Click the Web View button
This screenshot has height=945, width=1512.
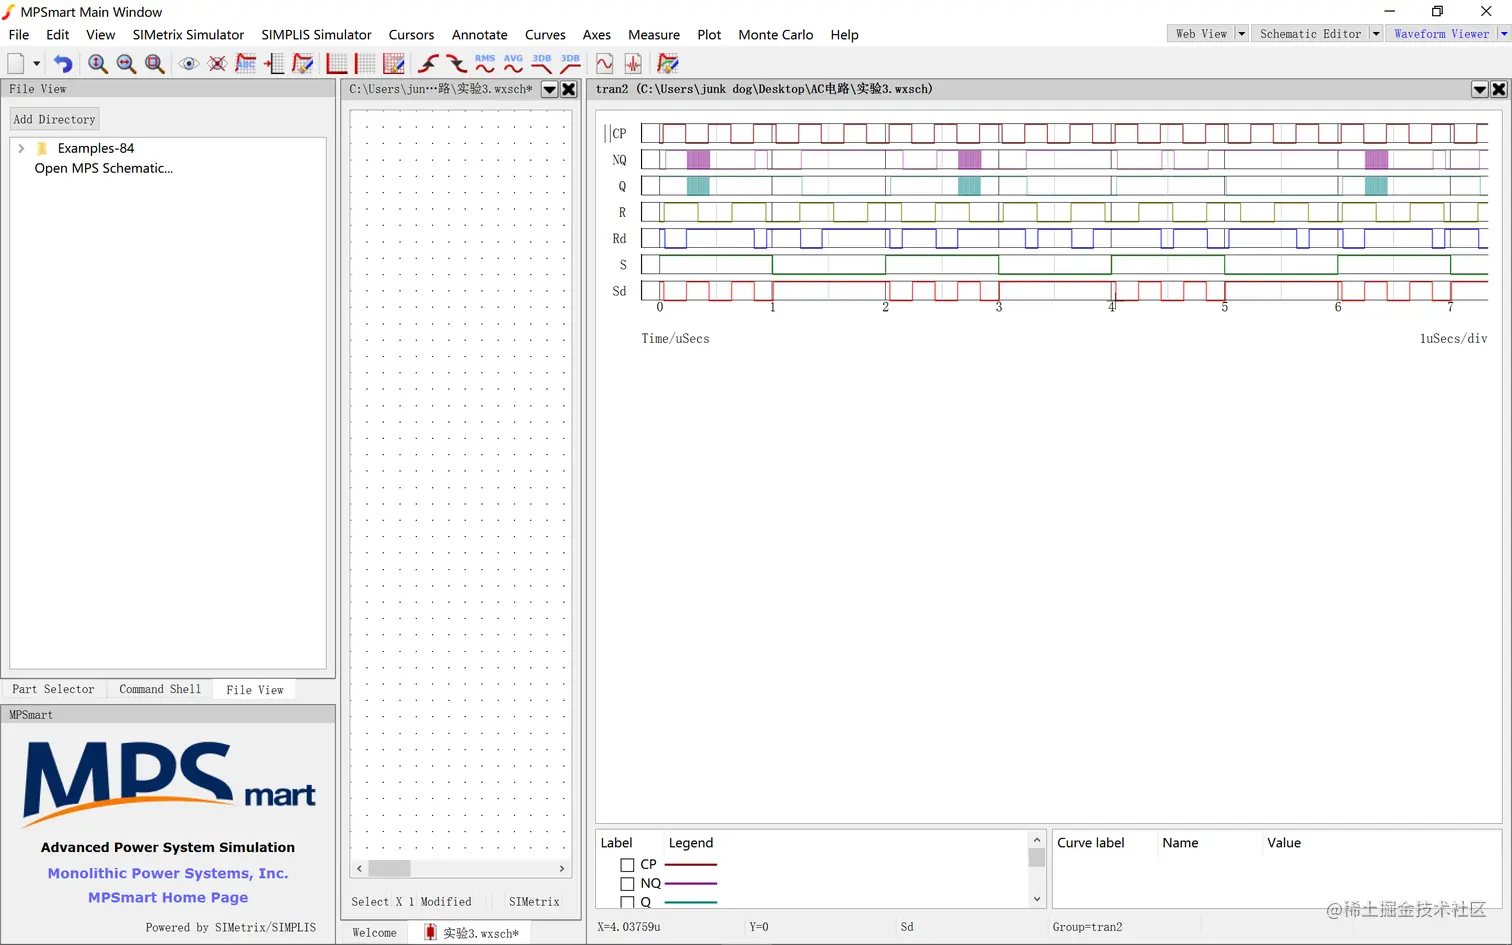(1201, 34)
